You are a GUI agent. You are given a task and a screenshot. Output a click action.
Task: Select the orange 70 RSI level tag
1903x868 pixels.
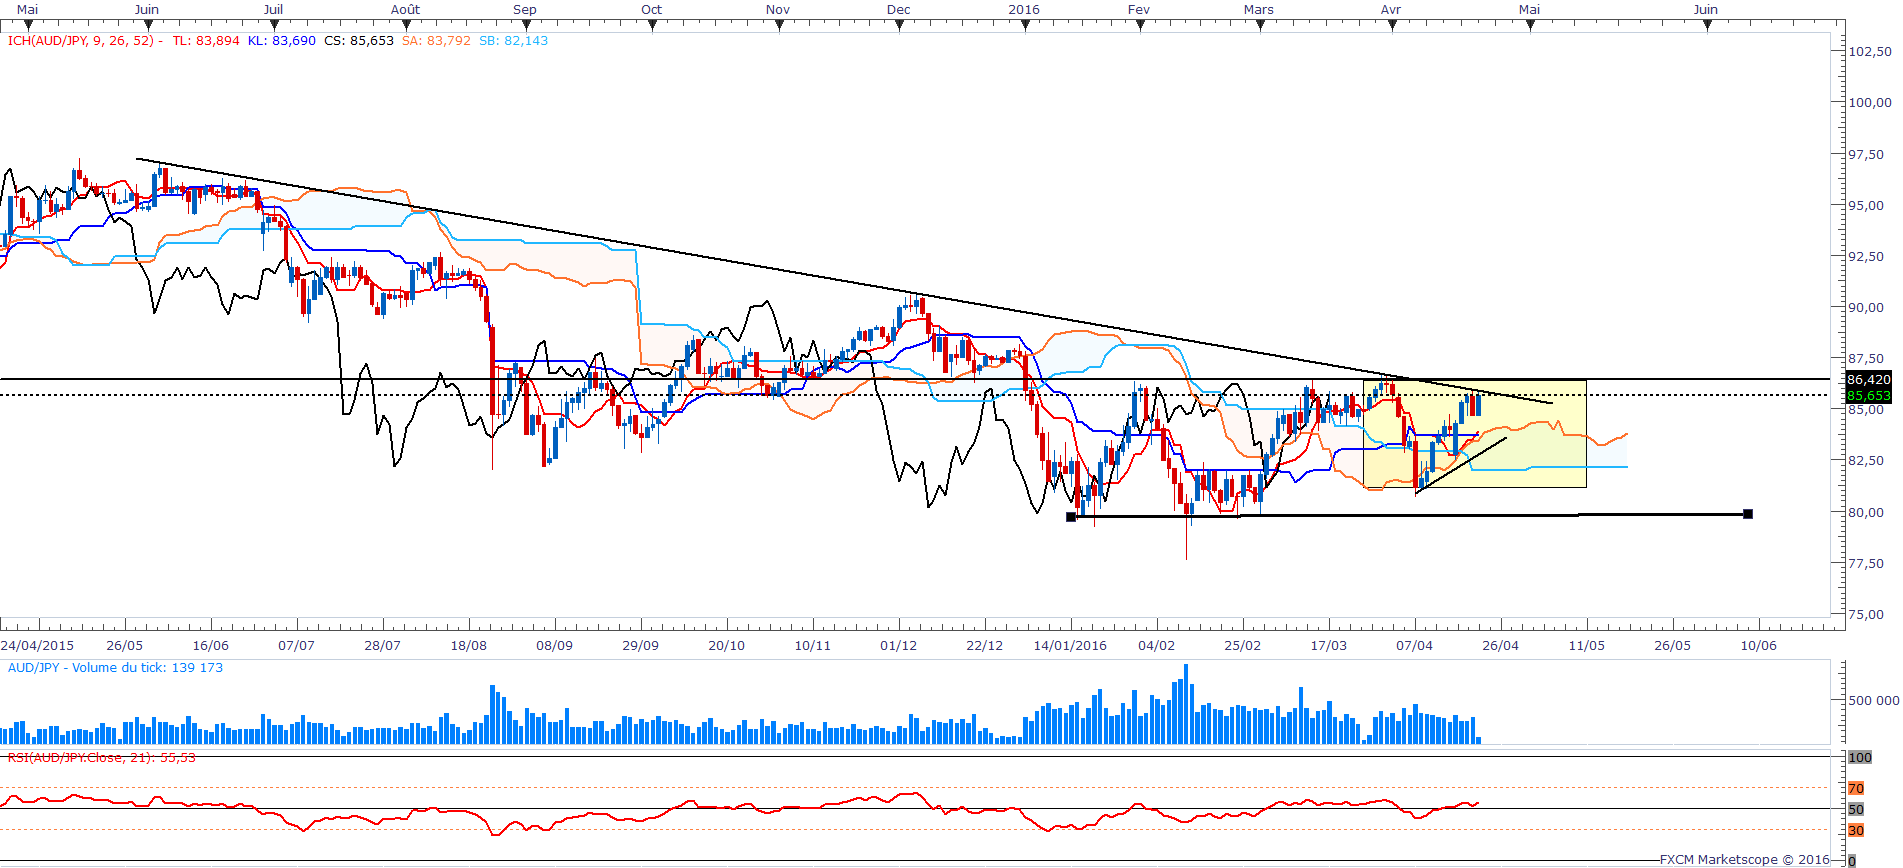(1856, 789)
